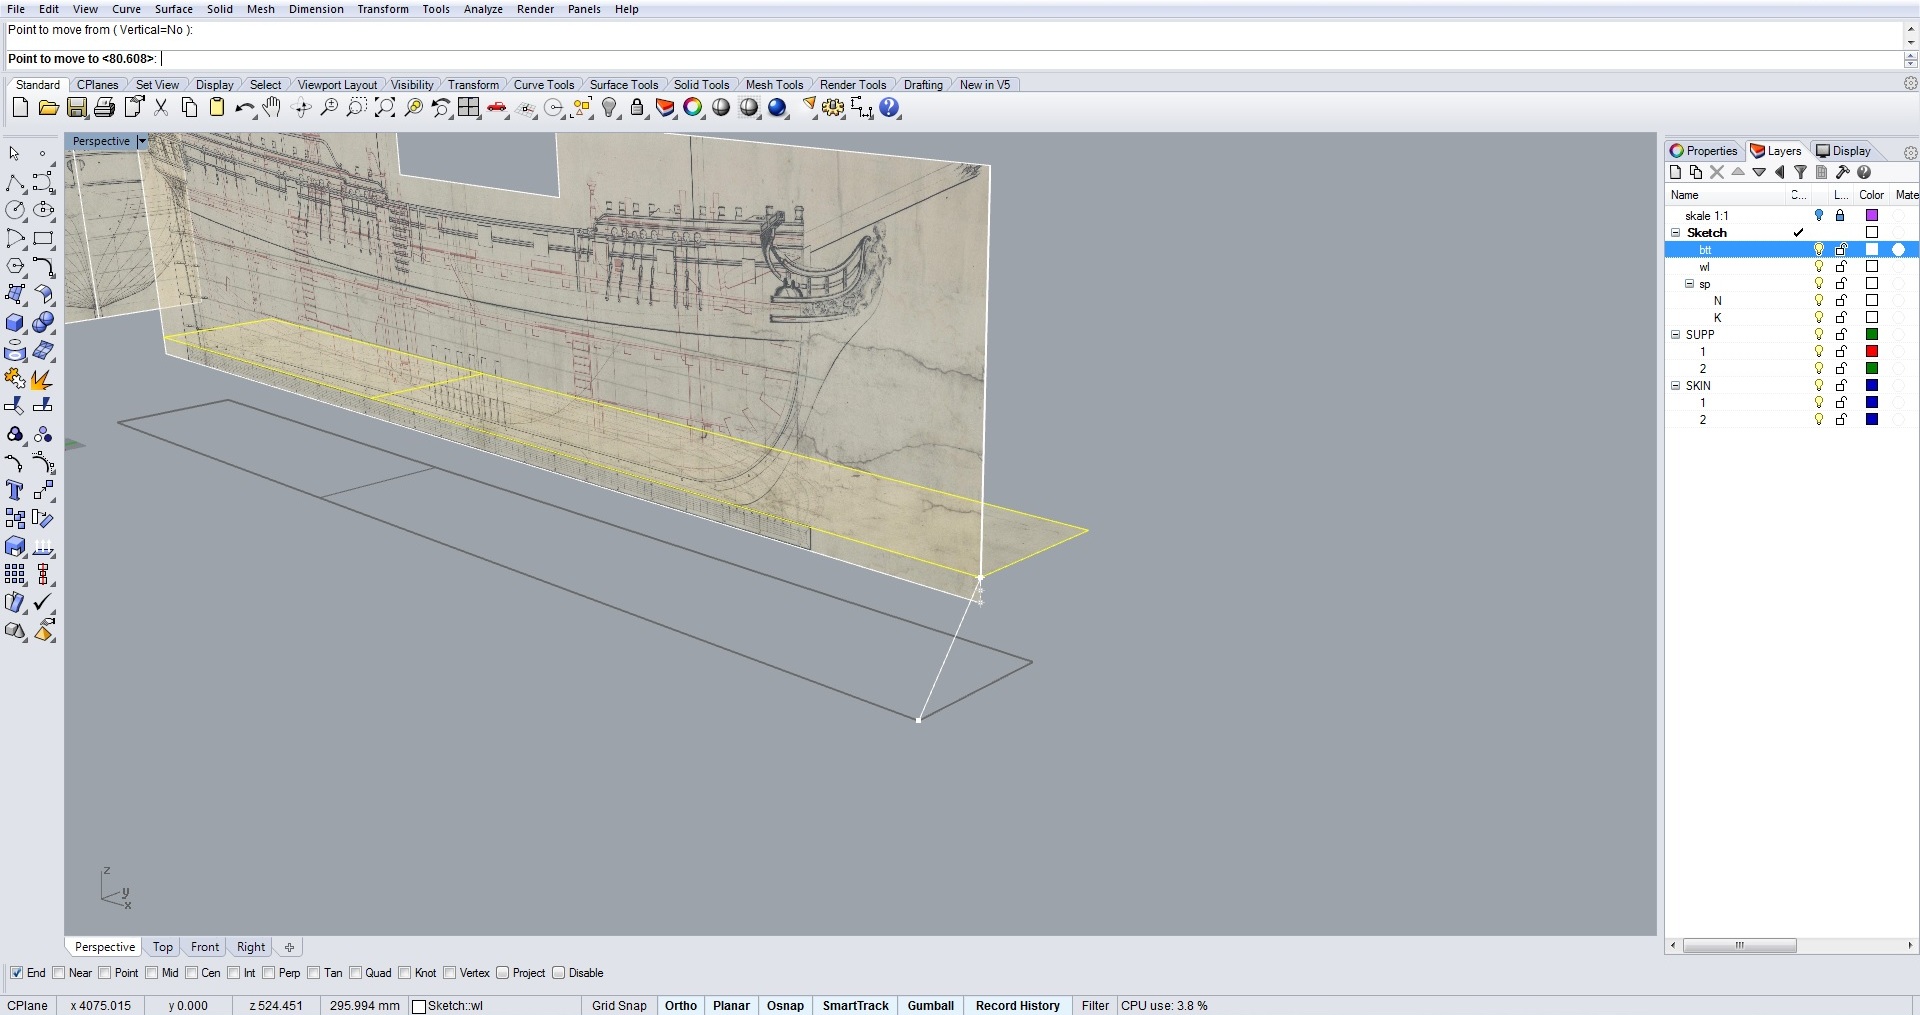Toggle Ortho in the status bar
Viewport: 1920px width, 1015px height.
680,1005
